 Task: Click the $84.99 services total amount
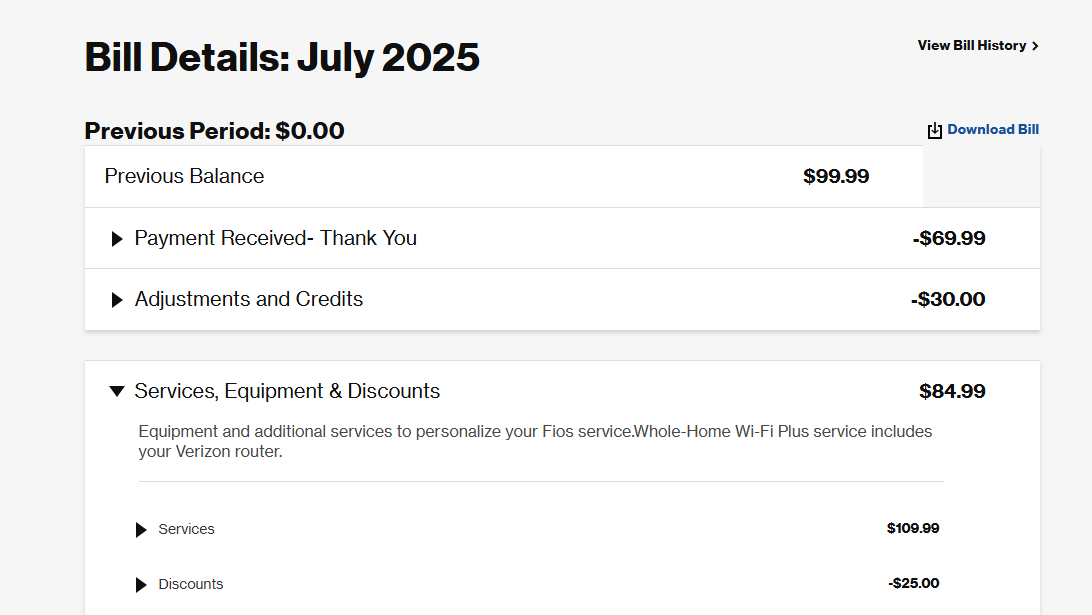tap(952, 391)
